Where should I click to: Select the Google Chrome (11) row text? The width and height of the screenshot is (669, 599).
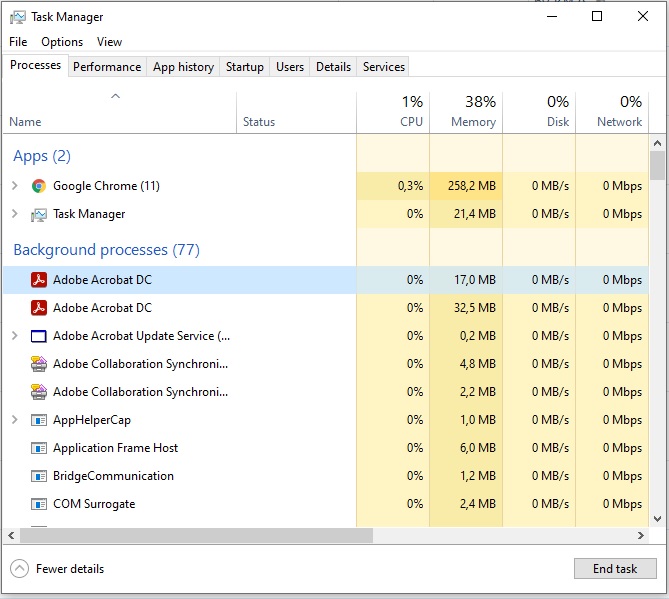point(106,186)
